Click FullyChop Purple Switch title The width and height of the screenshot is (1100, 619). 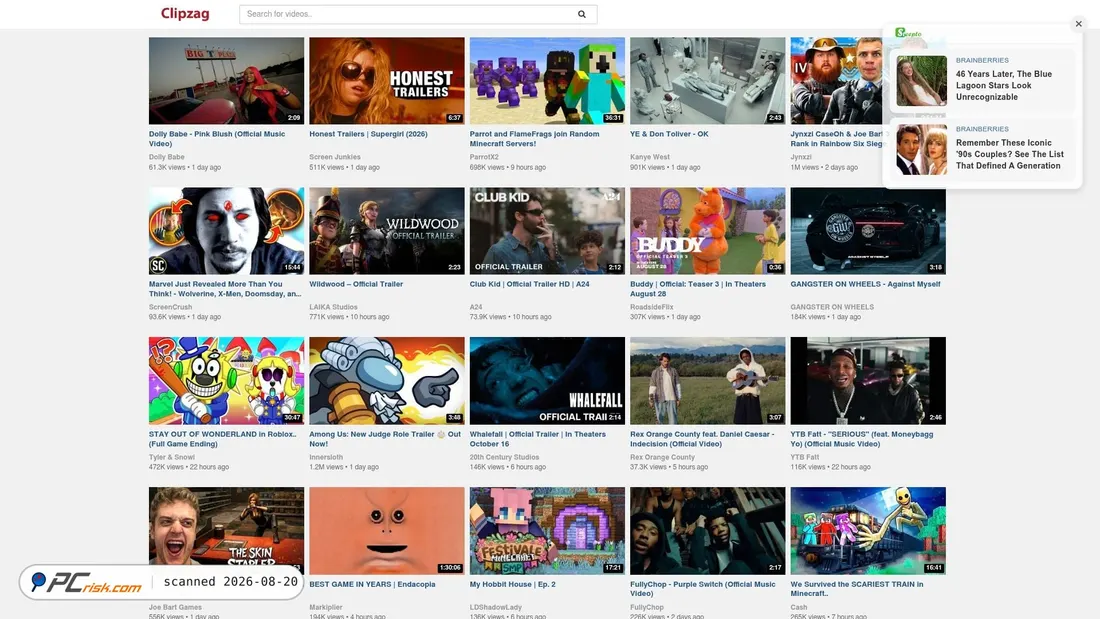pos(703,589)
